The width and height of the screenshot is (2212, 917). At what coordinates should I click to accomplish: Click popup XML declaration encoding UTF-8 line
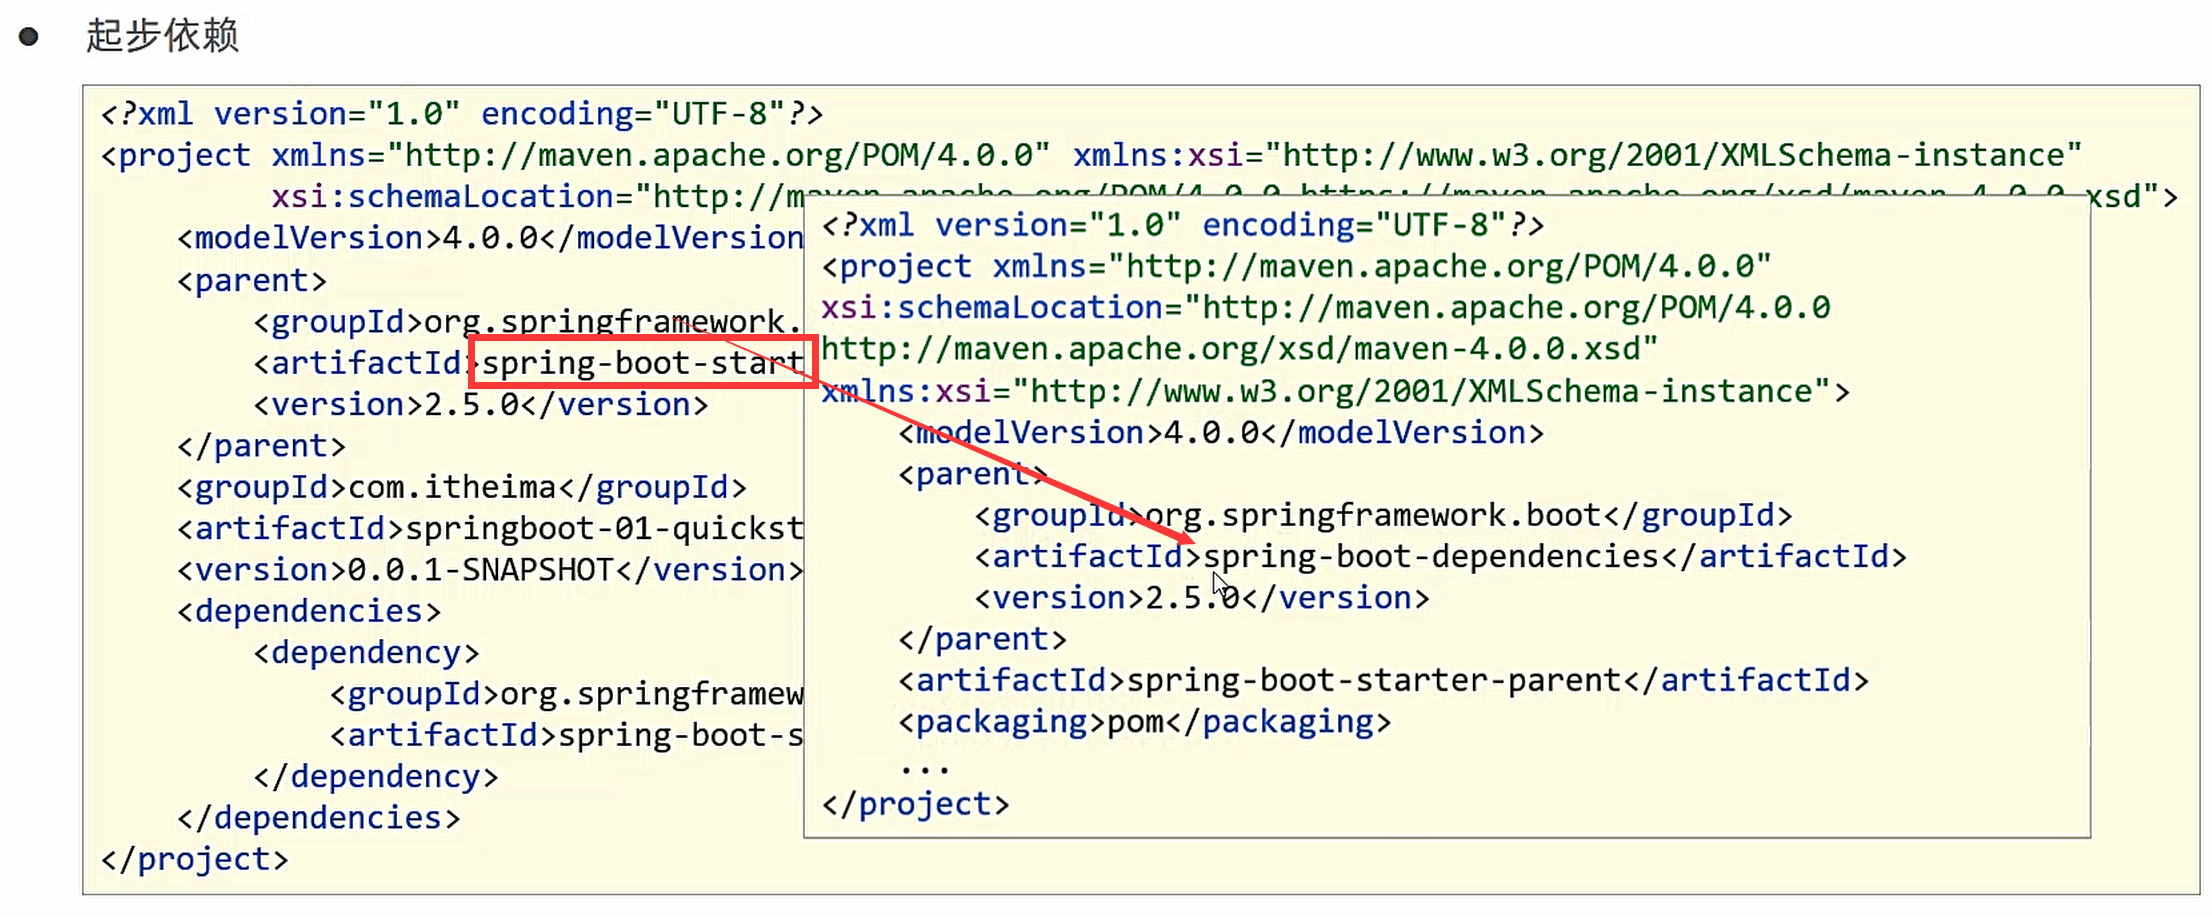[x=1183, y=225]
